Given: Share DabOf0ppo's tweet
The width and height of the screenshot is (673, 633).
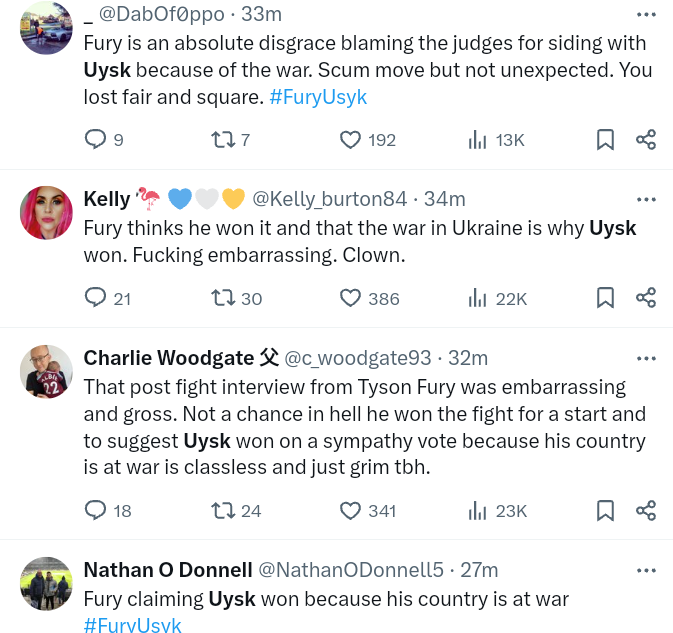Looking at the screenshot, I should point(646,140).
